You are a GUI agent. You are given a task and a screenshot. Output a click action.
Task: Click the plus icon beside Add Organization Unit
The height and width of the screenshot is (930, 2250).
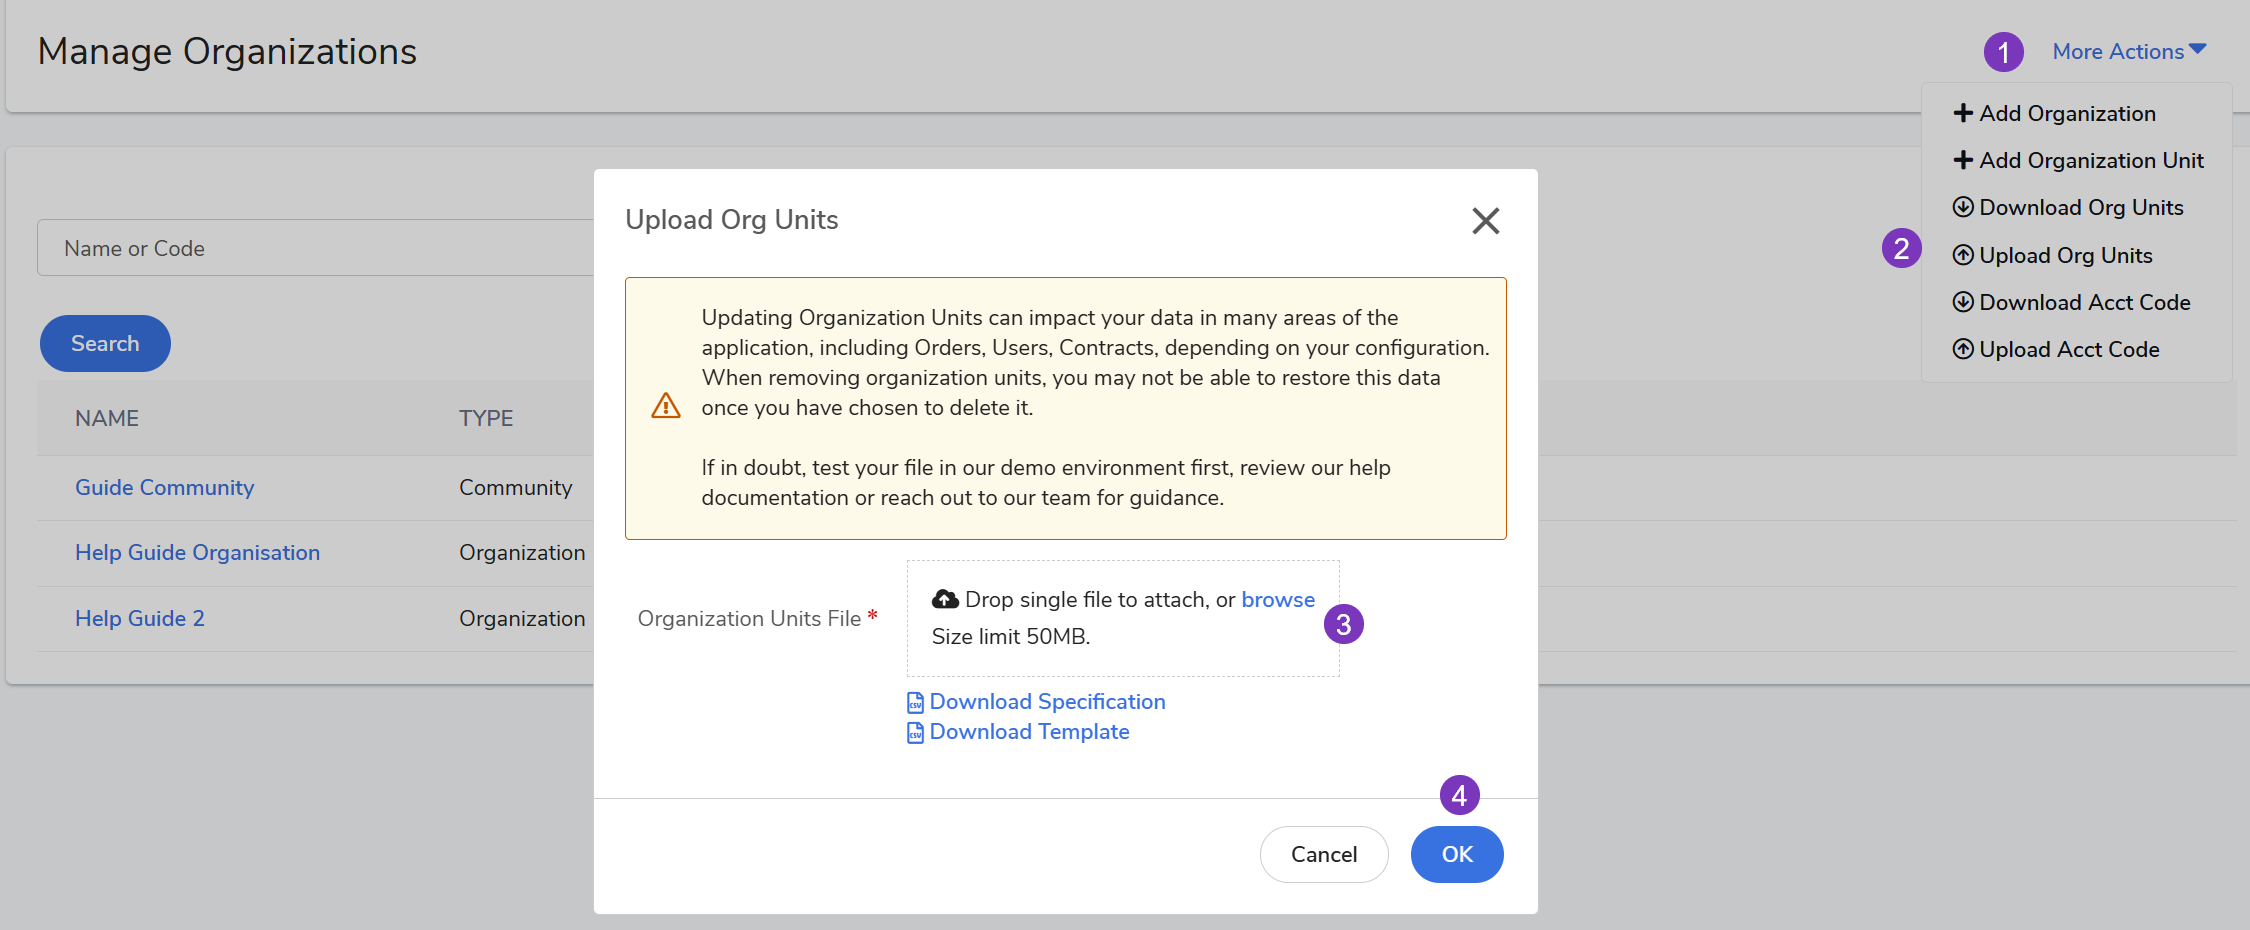1963,160
